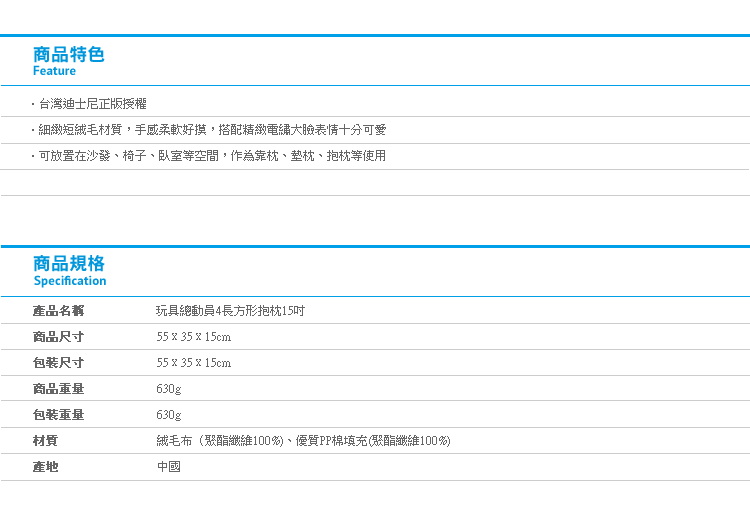
Task: Click the 包裝重量 row label
Action: tap(58, 415)
